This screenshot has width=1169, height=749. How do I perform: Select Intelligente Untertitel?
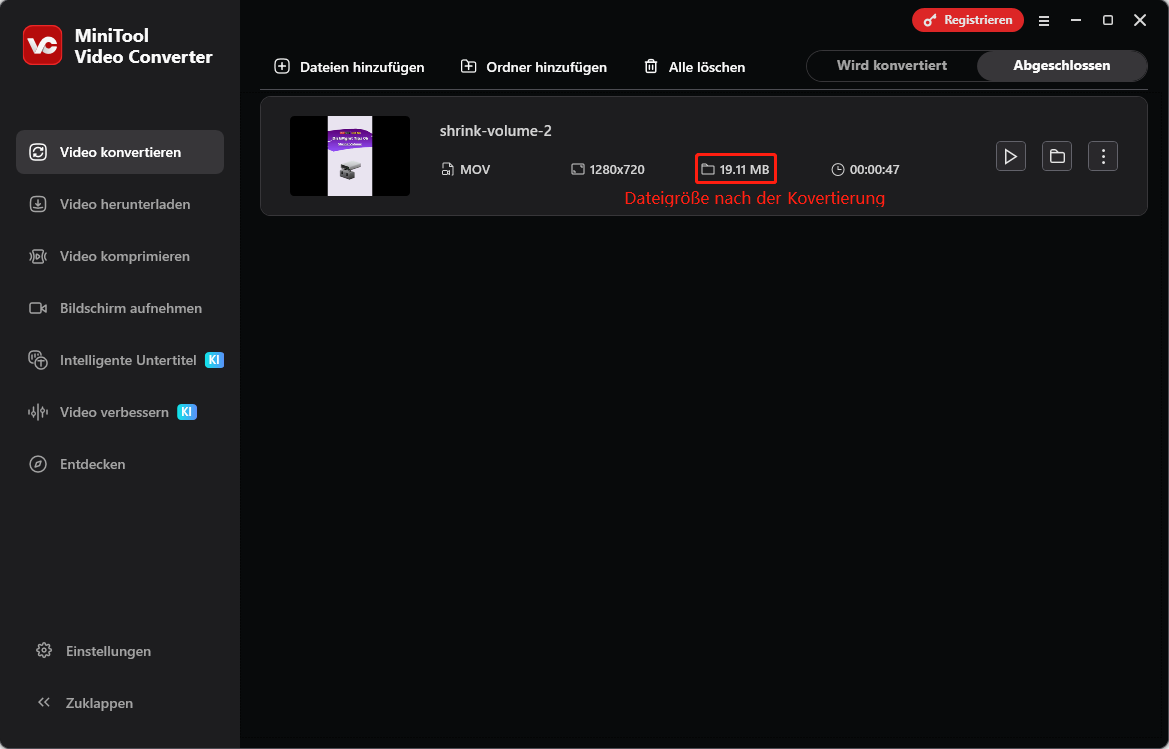tap(120, 360)
